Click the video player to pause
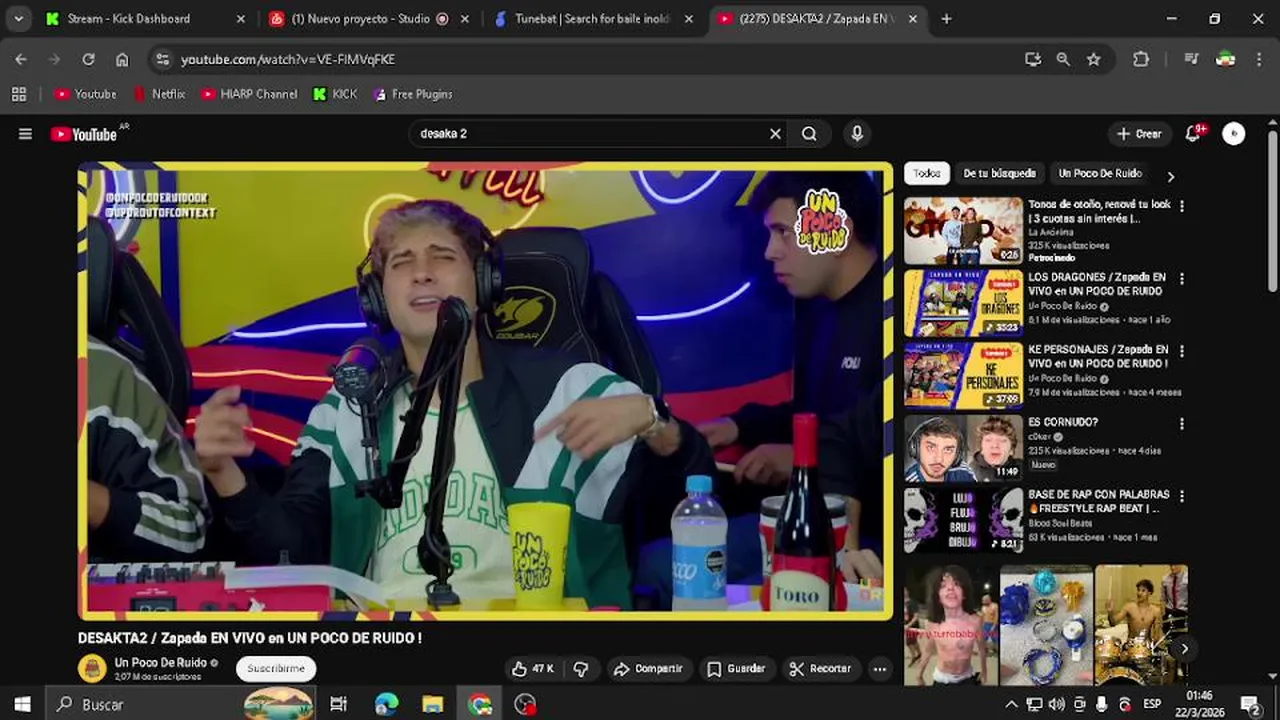The width and height of the screenshot is (1280, 720). (485, 391)
